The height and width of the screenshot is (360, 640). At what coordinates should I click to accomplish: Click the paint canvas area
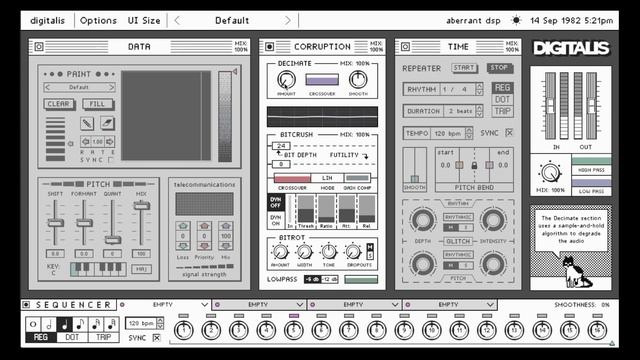(x=166, y=116)
